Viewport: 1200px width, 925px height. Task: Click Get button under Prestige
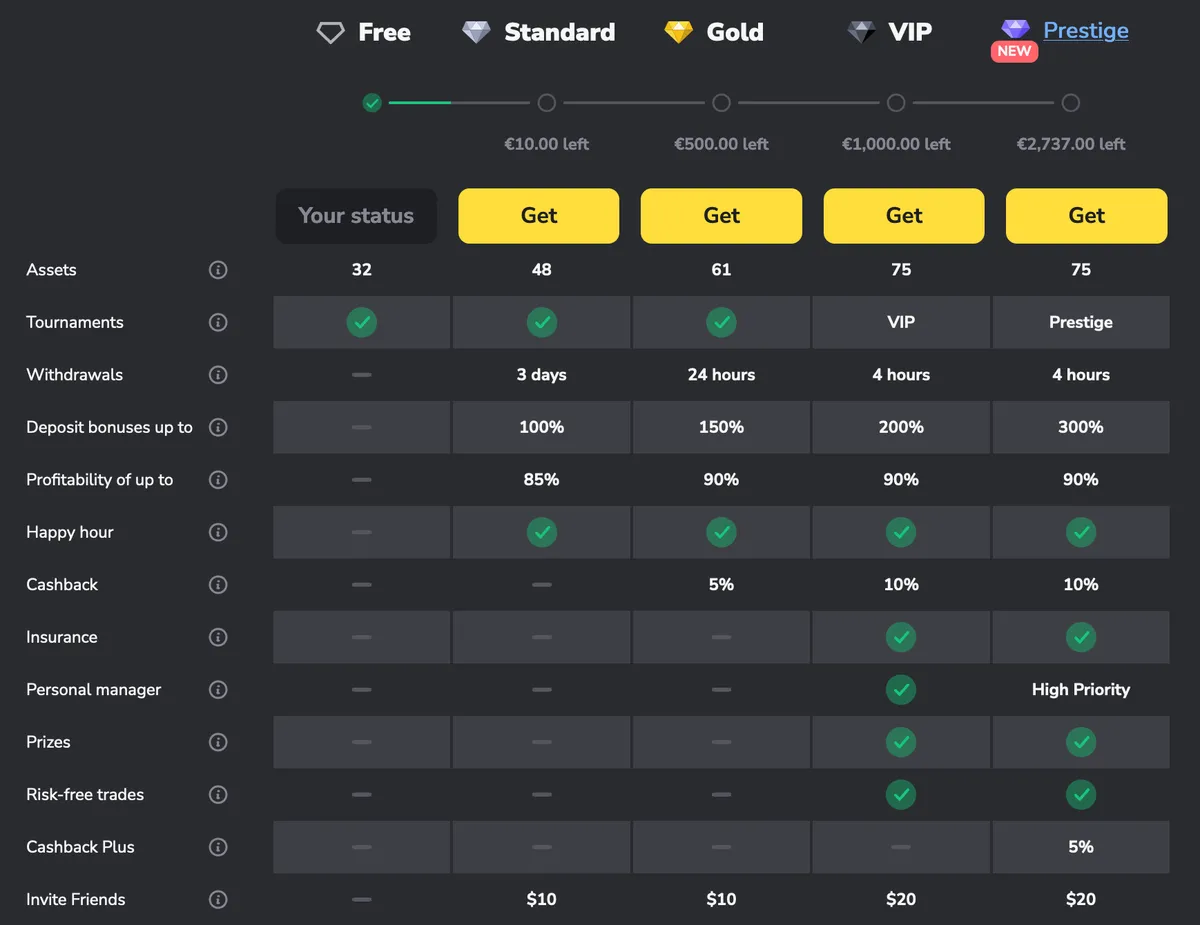[x=1086, y=216]
